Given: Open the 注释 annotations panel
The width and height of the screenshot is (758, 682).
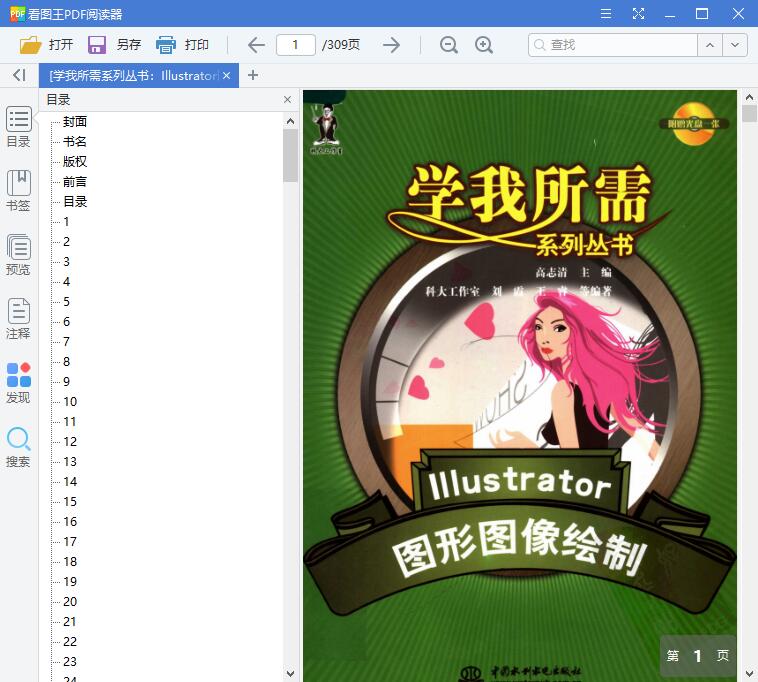Looking at the screenshot, I should 18,319.
